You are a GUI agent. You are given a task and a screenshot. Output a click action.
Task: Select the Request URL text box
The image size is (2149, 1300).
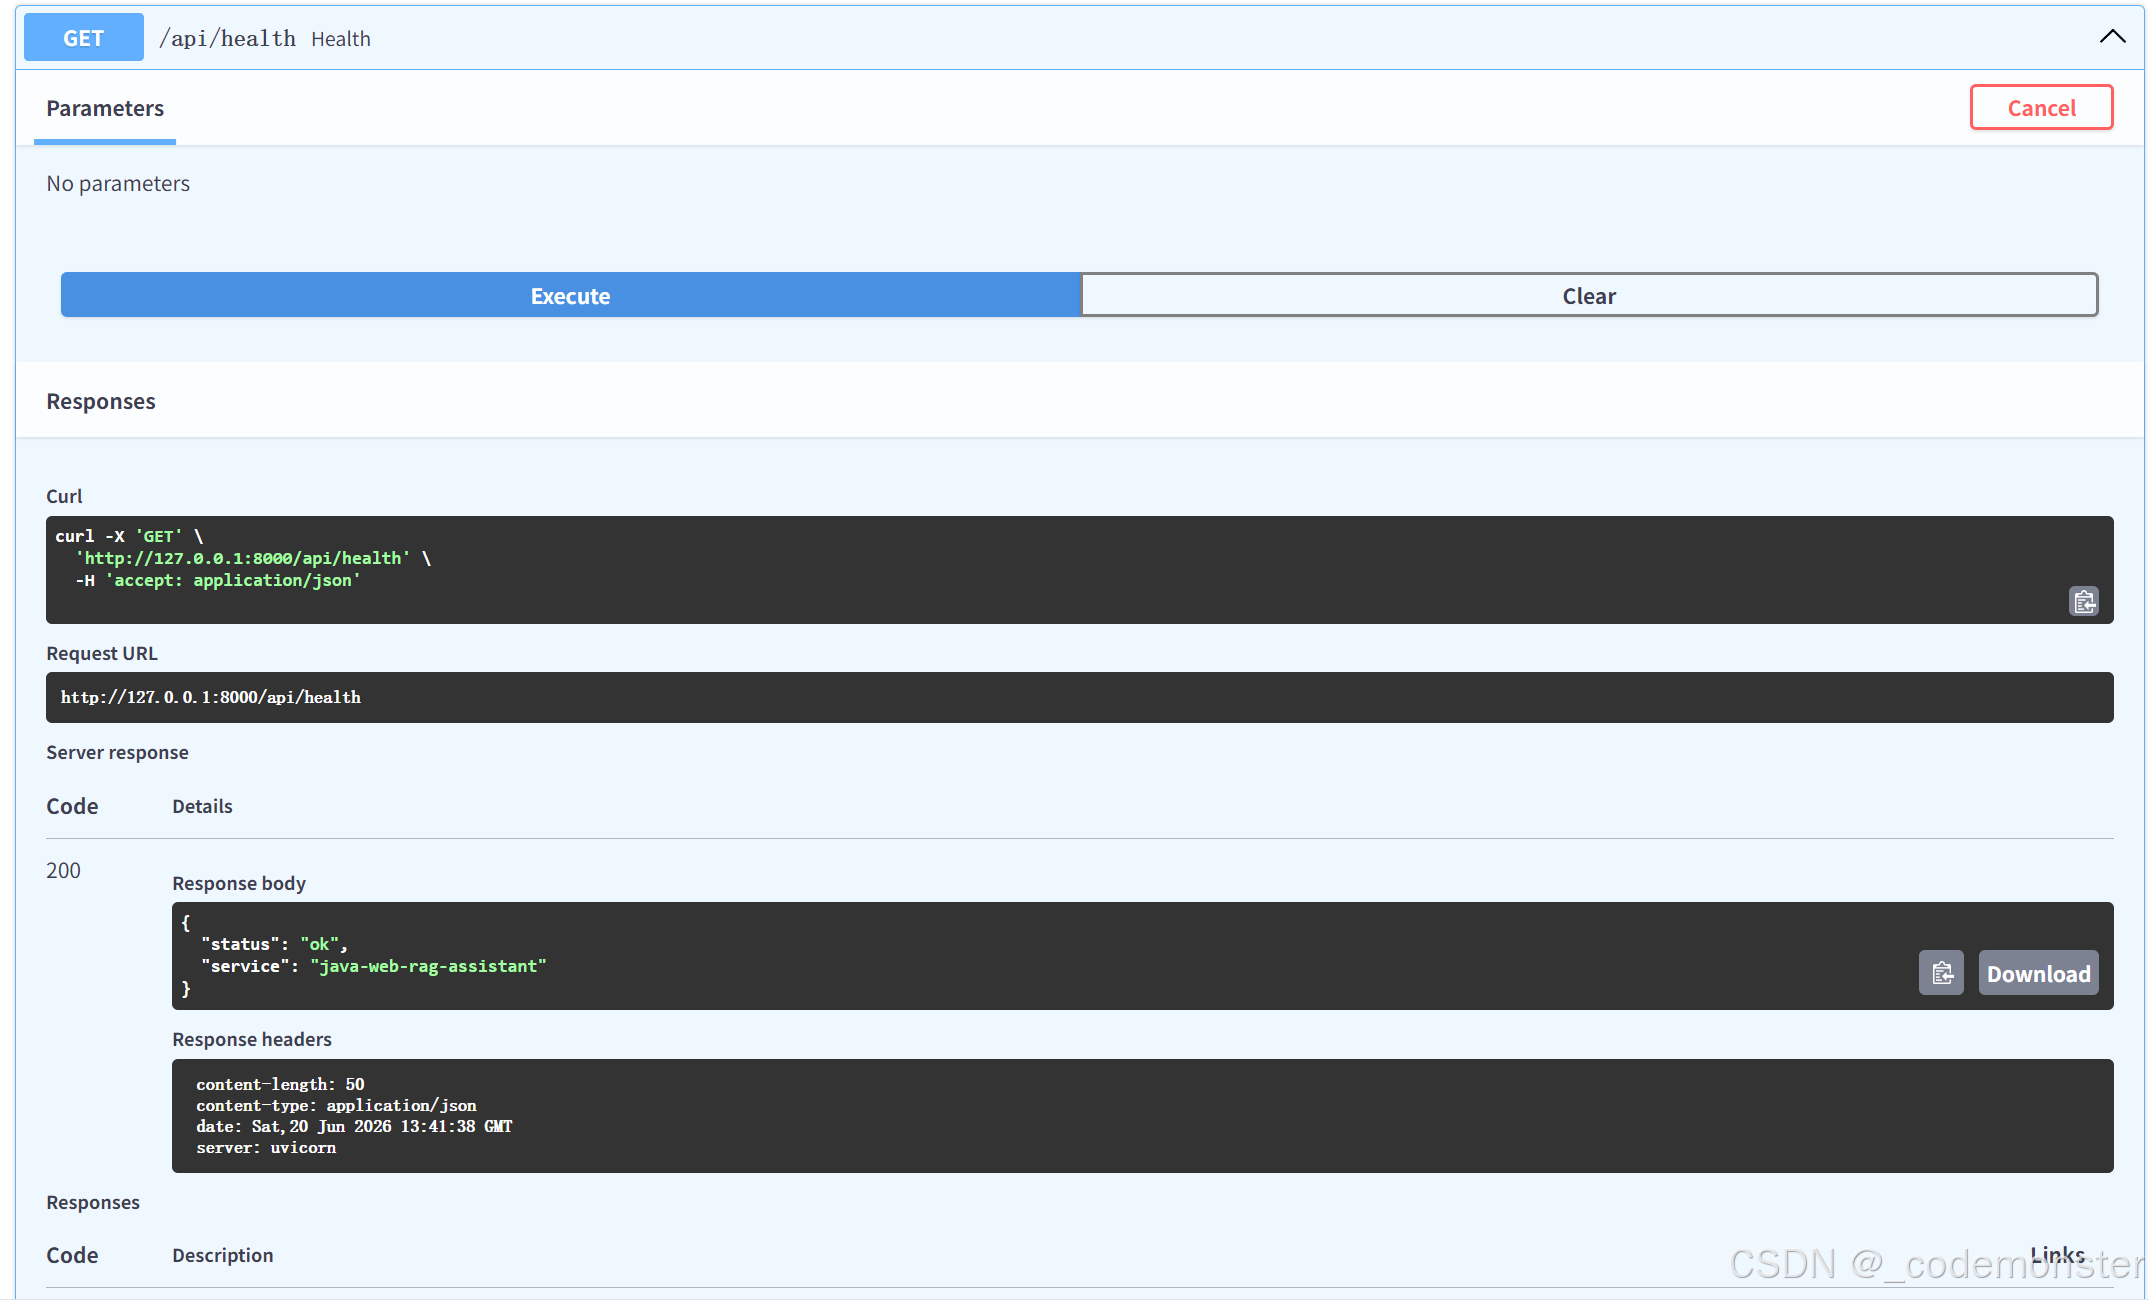pos(1079,697)
